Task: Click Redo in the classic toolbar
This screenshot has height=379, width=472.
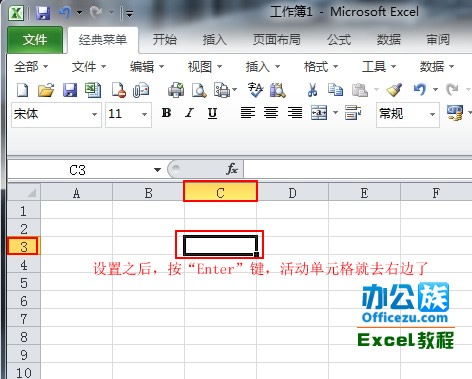Action: coord(452,89)
